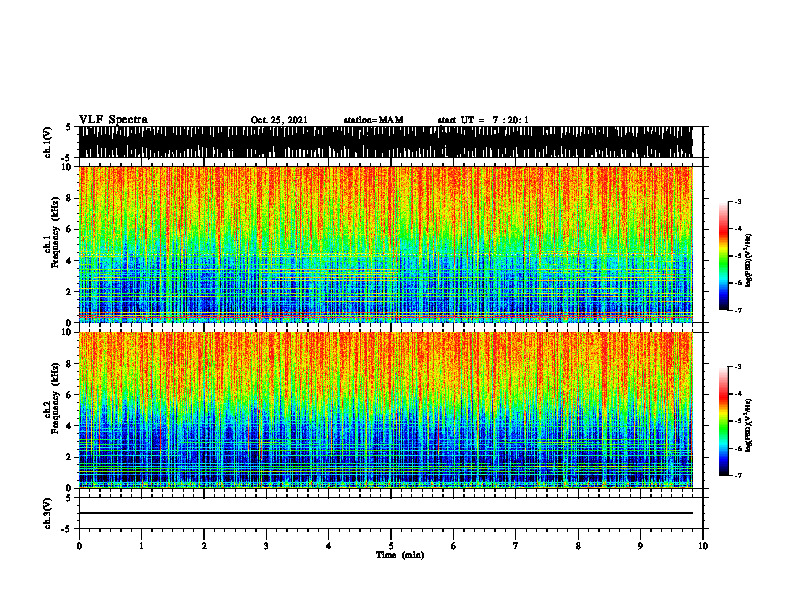Click the ch.1 "Frequency (kHz)" axis label
This screenshot has height=612, width=792.
(x=55, y=232)
